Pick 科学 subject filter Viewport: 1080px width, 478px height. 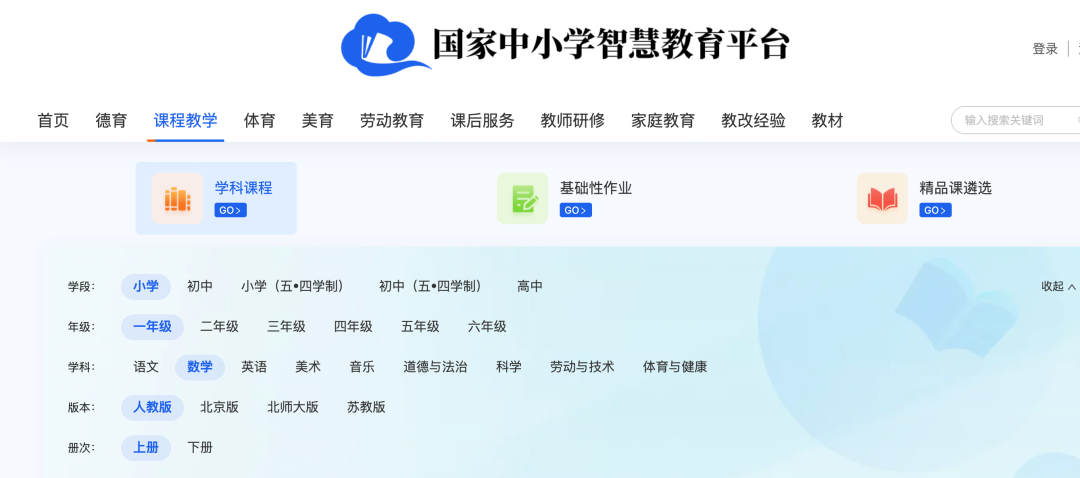point(509,367)
